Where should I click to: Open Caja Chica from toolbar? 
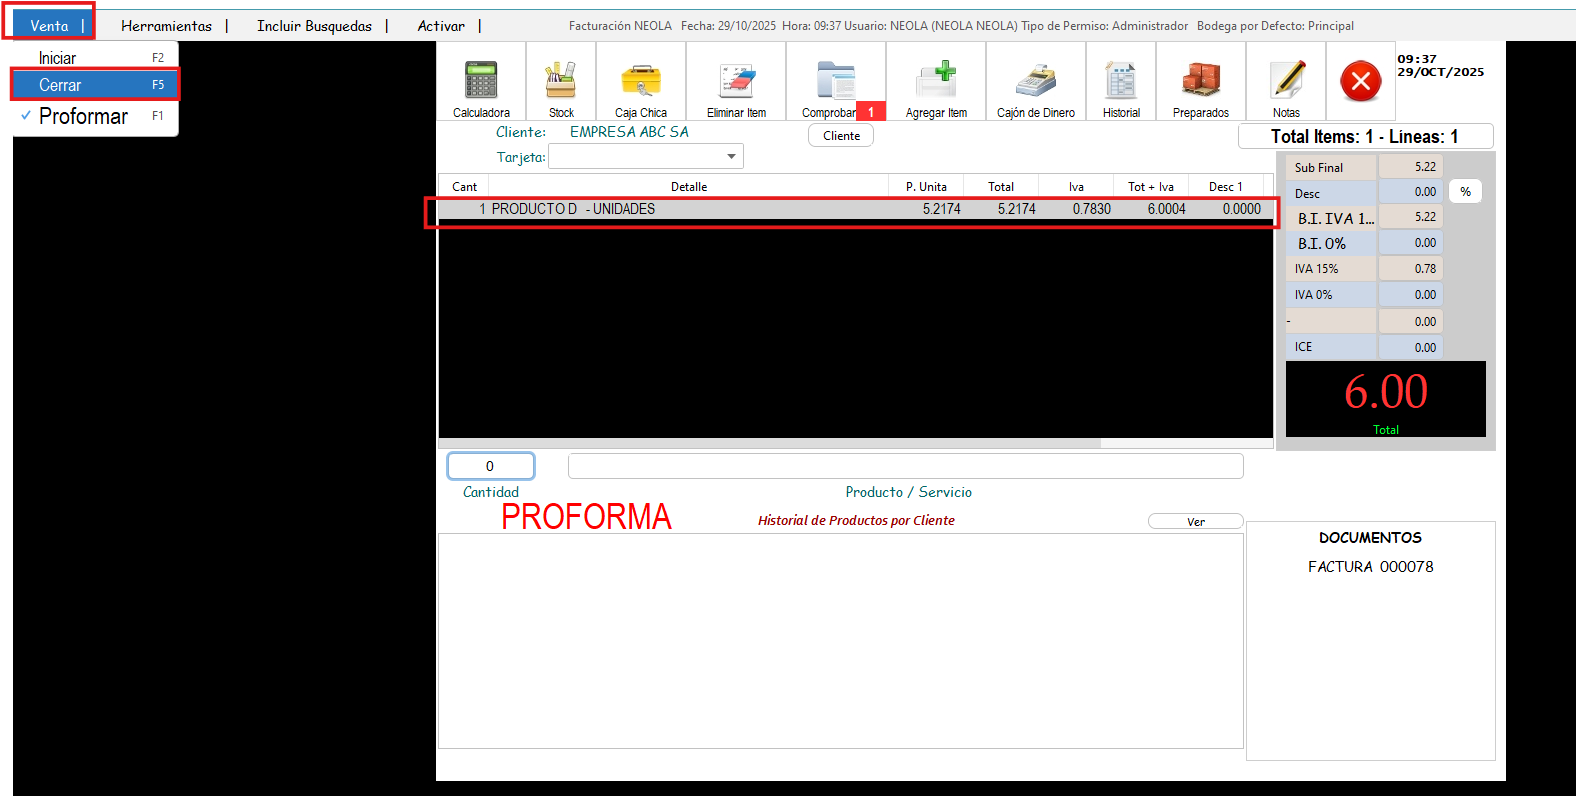[641, 82]
